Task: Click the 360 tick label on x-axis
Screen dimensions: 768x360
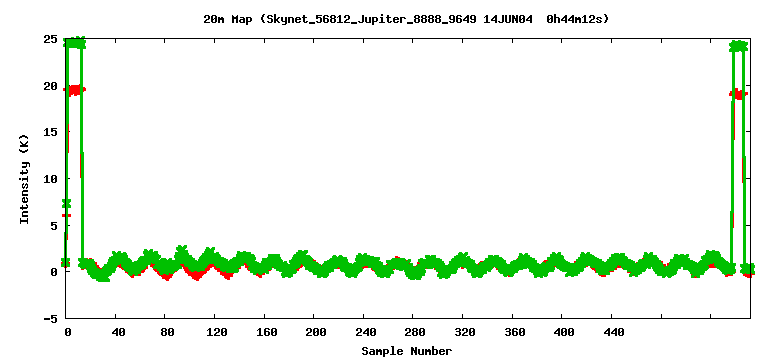Action: (x=515, y=332)
